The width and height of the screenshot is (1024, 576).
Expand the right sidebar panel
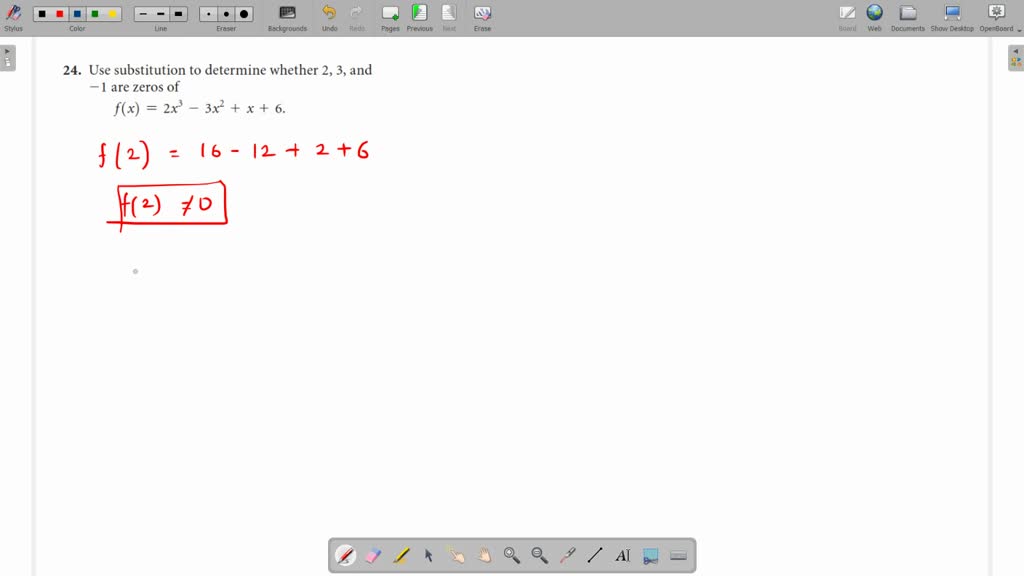pos(1014,57)
